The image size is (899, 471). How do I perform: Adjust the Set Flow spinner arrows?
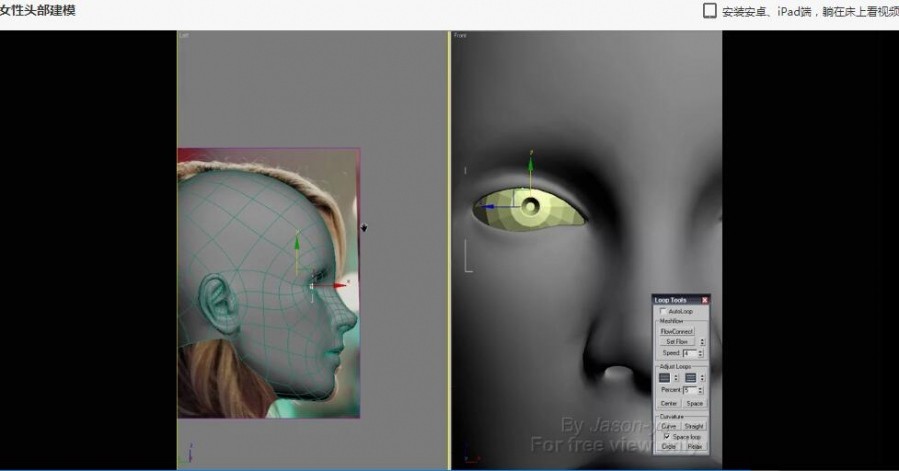click(x=702, y=342)
